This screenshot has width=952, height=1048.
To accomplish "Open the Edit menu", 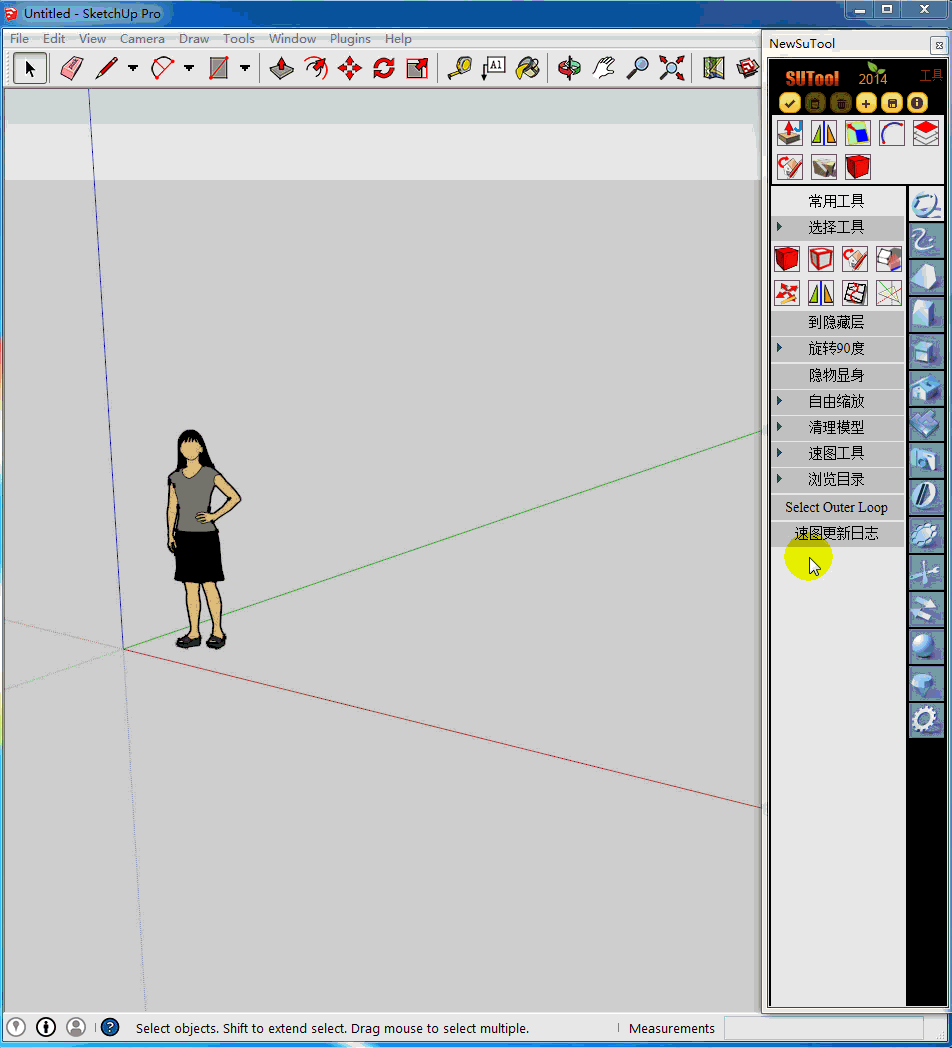I will pos(54,39).
